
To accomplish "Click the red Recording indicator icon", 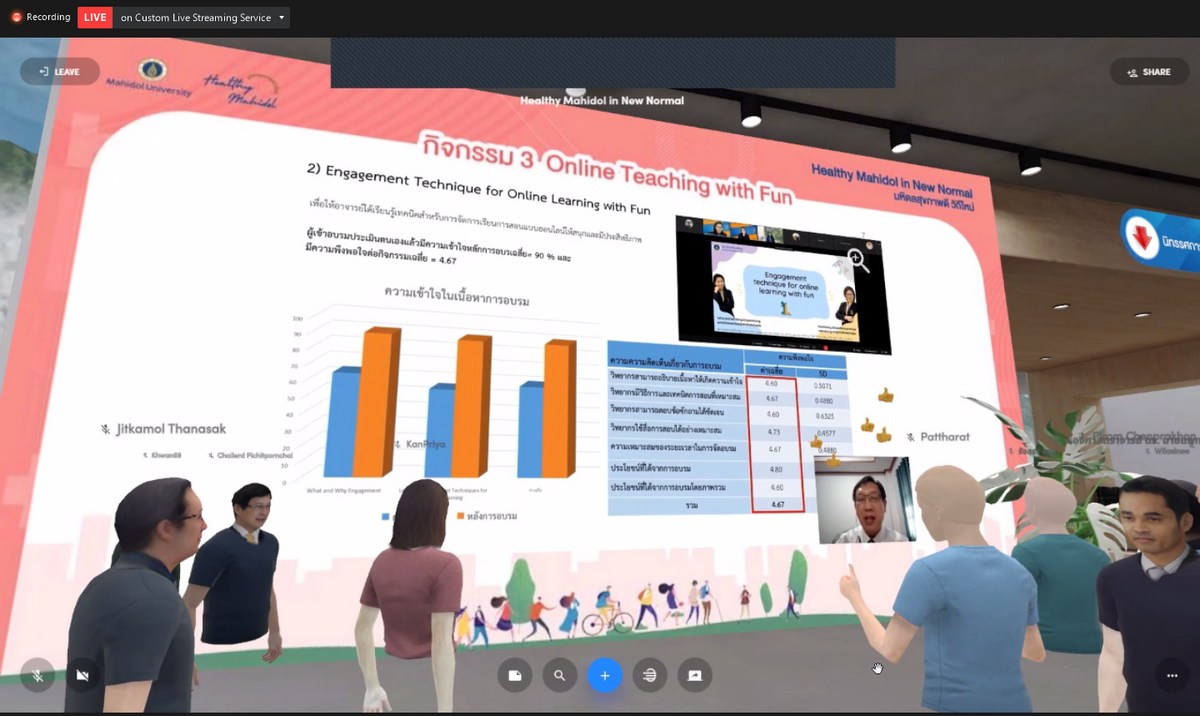I will coord(16,18).
